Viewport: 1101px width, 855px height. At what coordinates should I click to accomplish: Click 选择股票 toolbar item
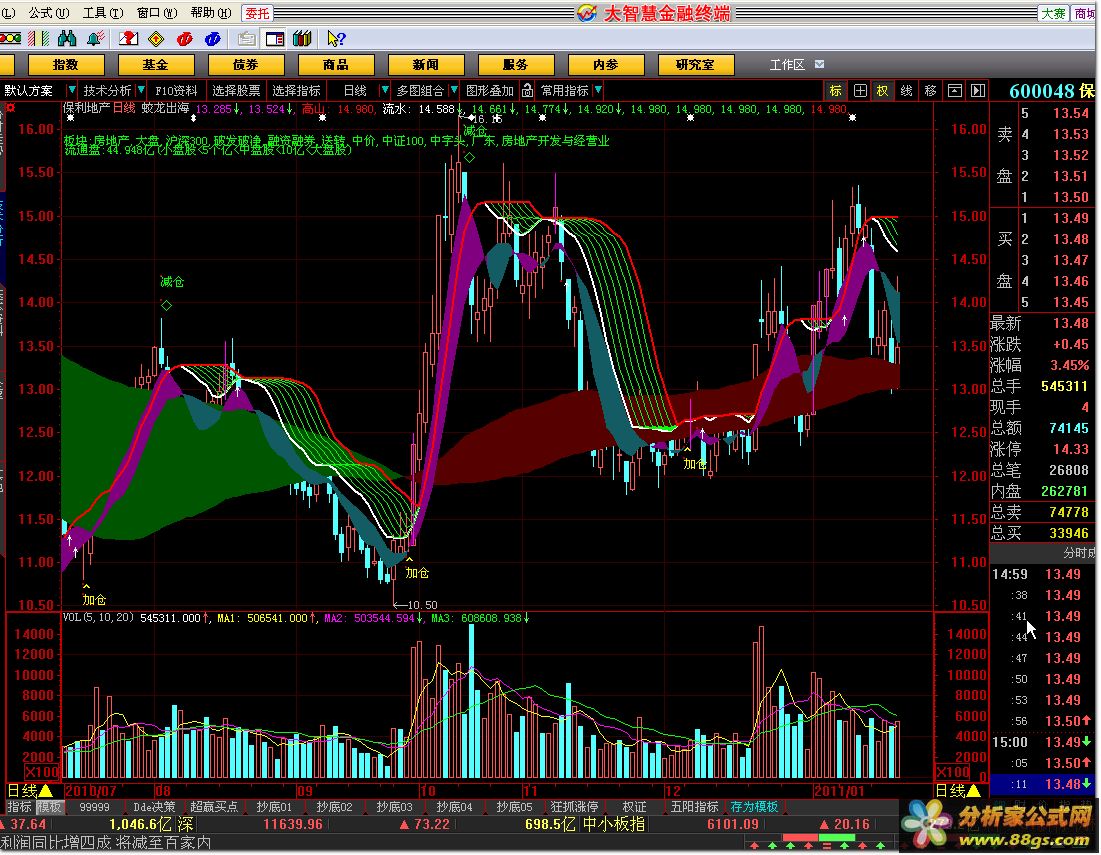236,91
